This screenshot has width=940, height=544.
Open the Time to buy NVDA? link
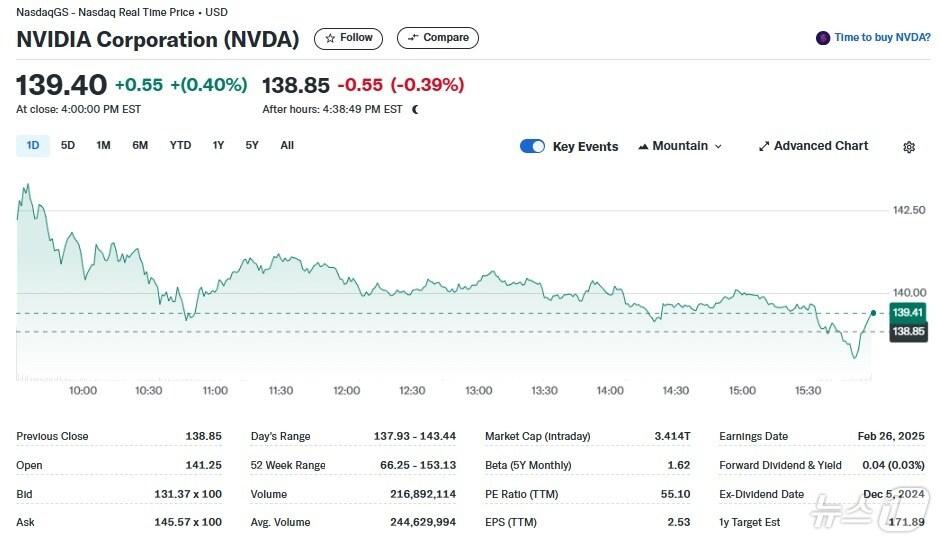tap(882, 38)
